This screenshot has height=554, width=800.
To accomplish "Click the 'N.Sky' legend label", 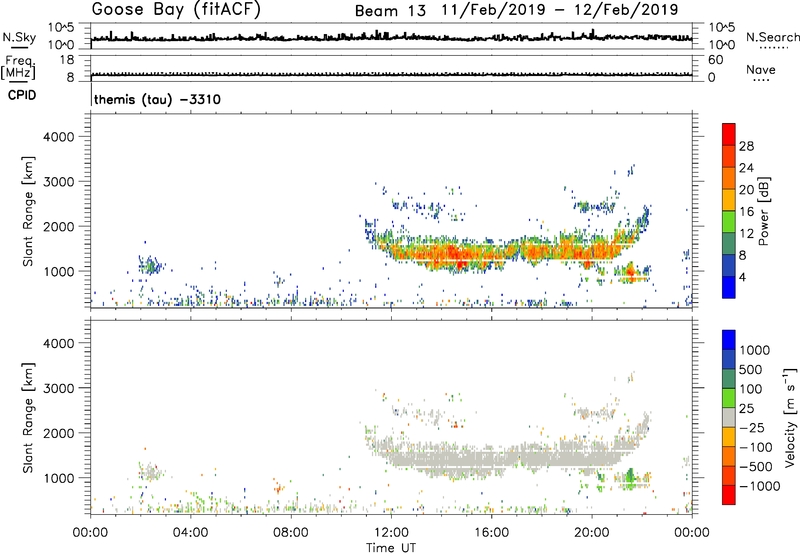I will point(19,37).
